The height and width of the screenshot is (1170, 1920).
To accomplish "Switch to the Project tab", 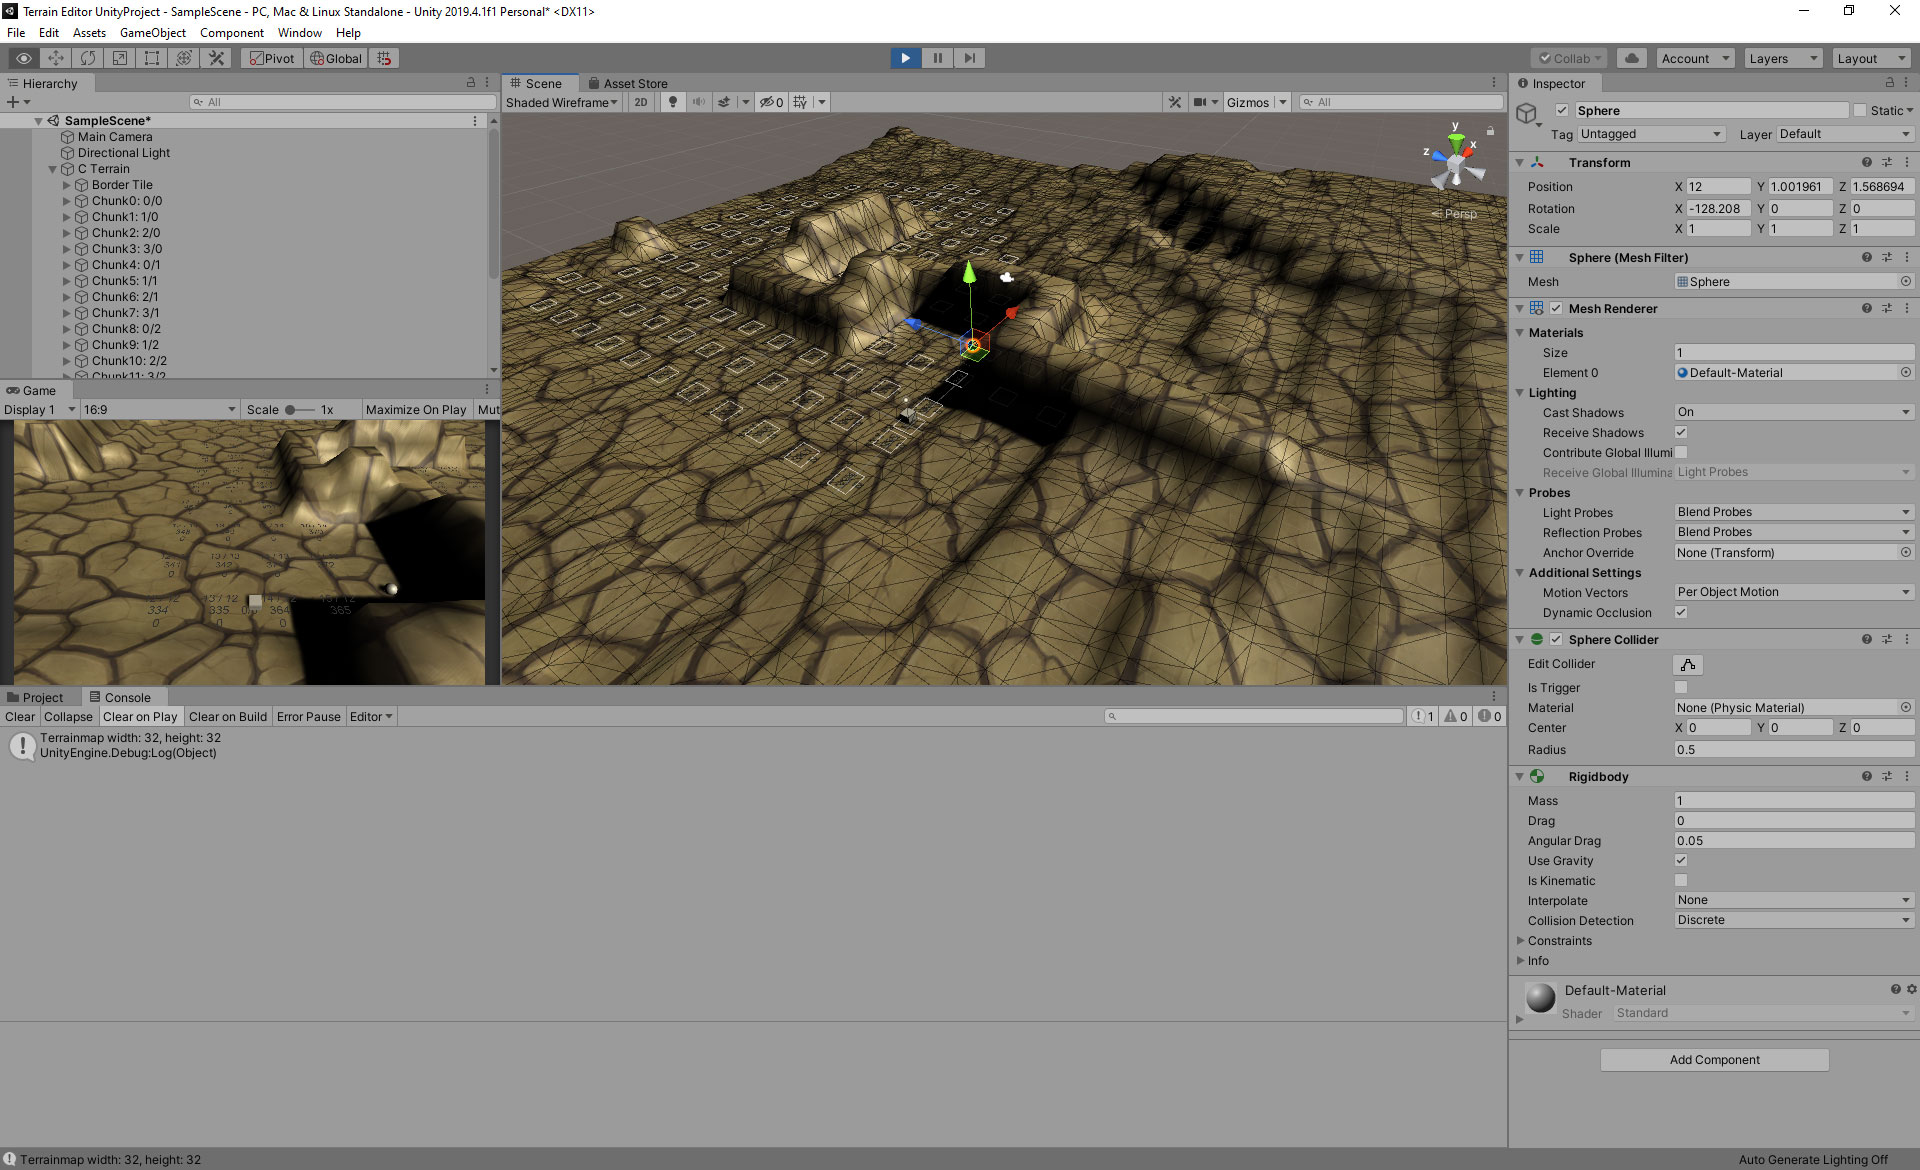I will click(34, 697).
